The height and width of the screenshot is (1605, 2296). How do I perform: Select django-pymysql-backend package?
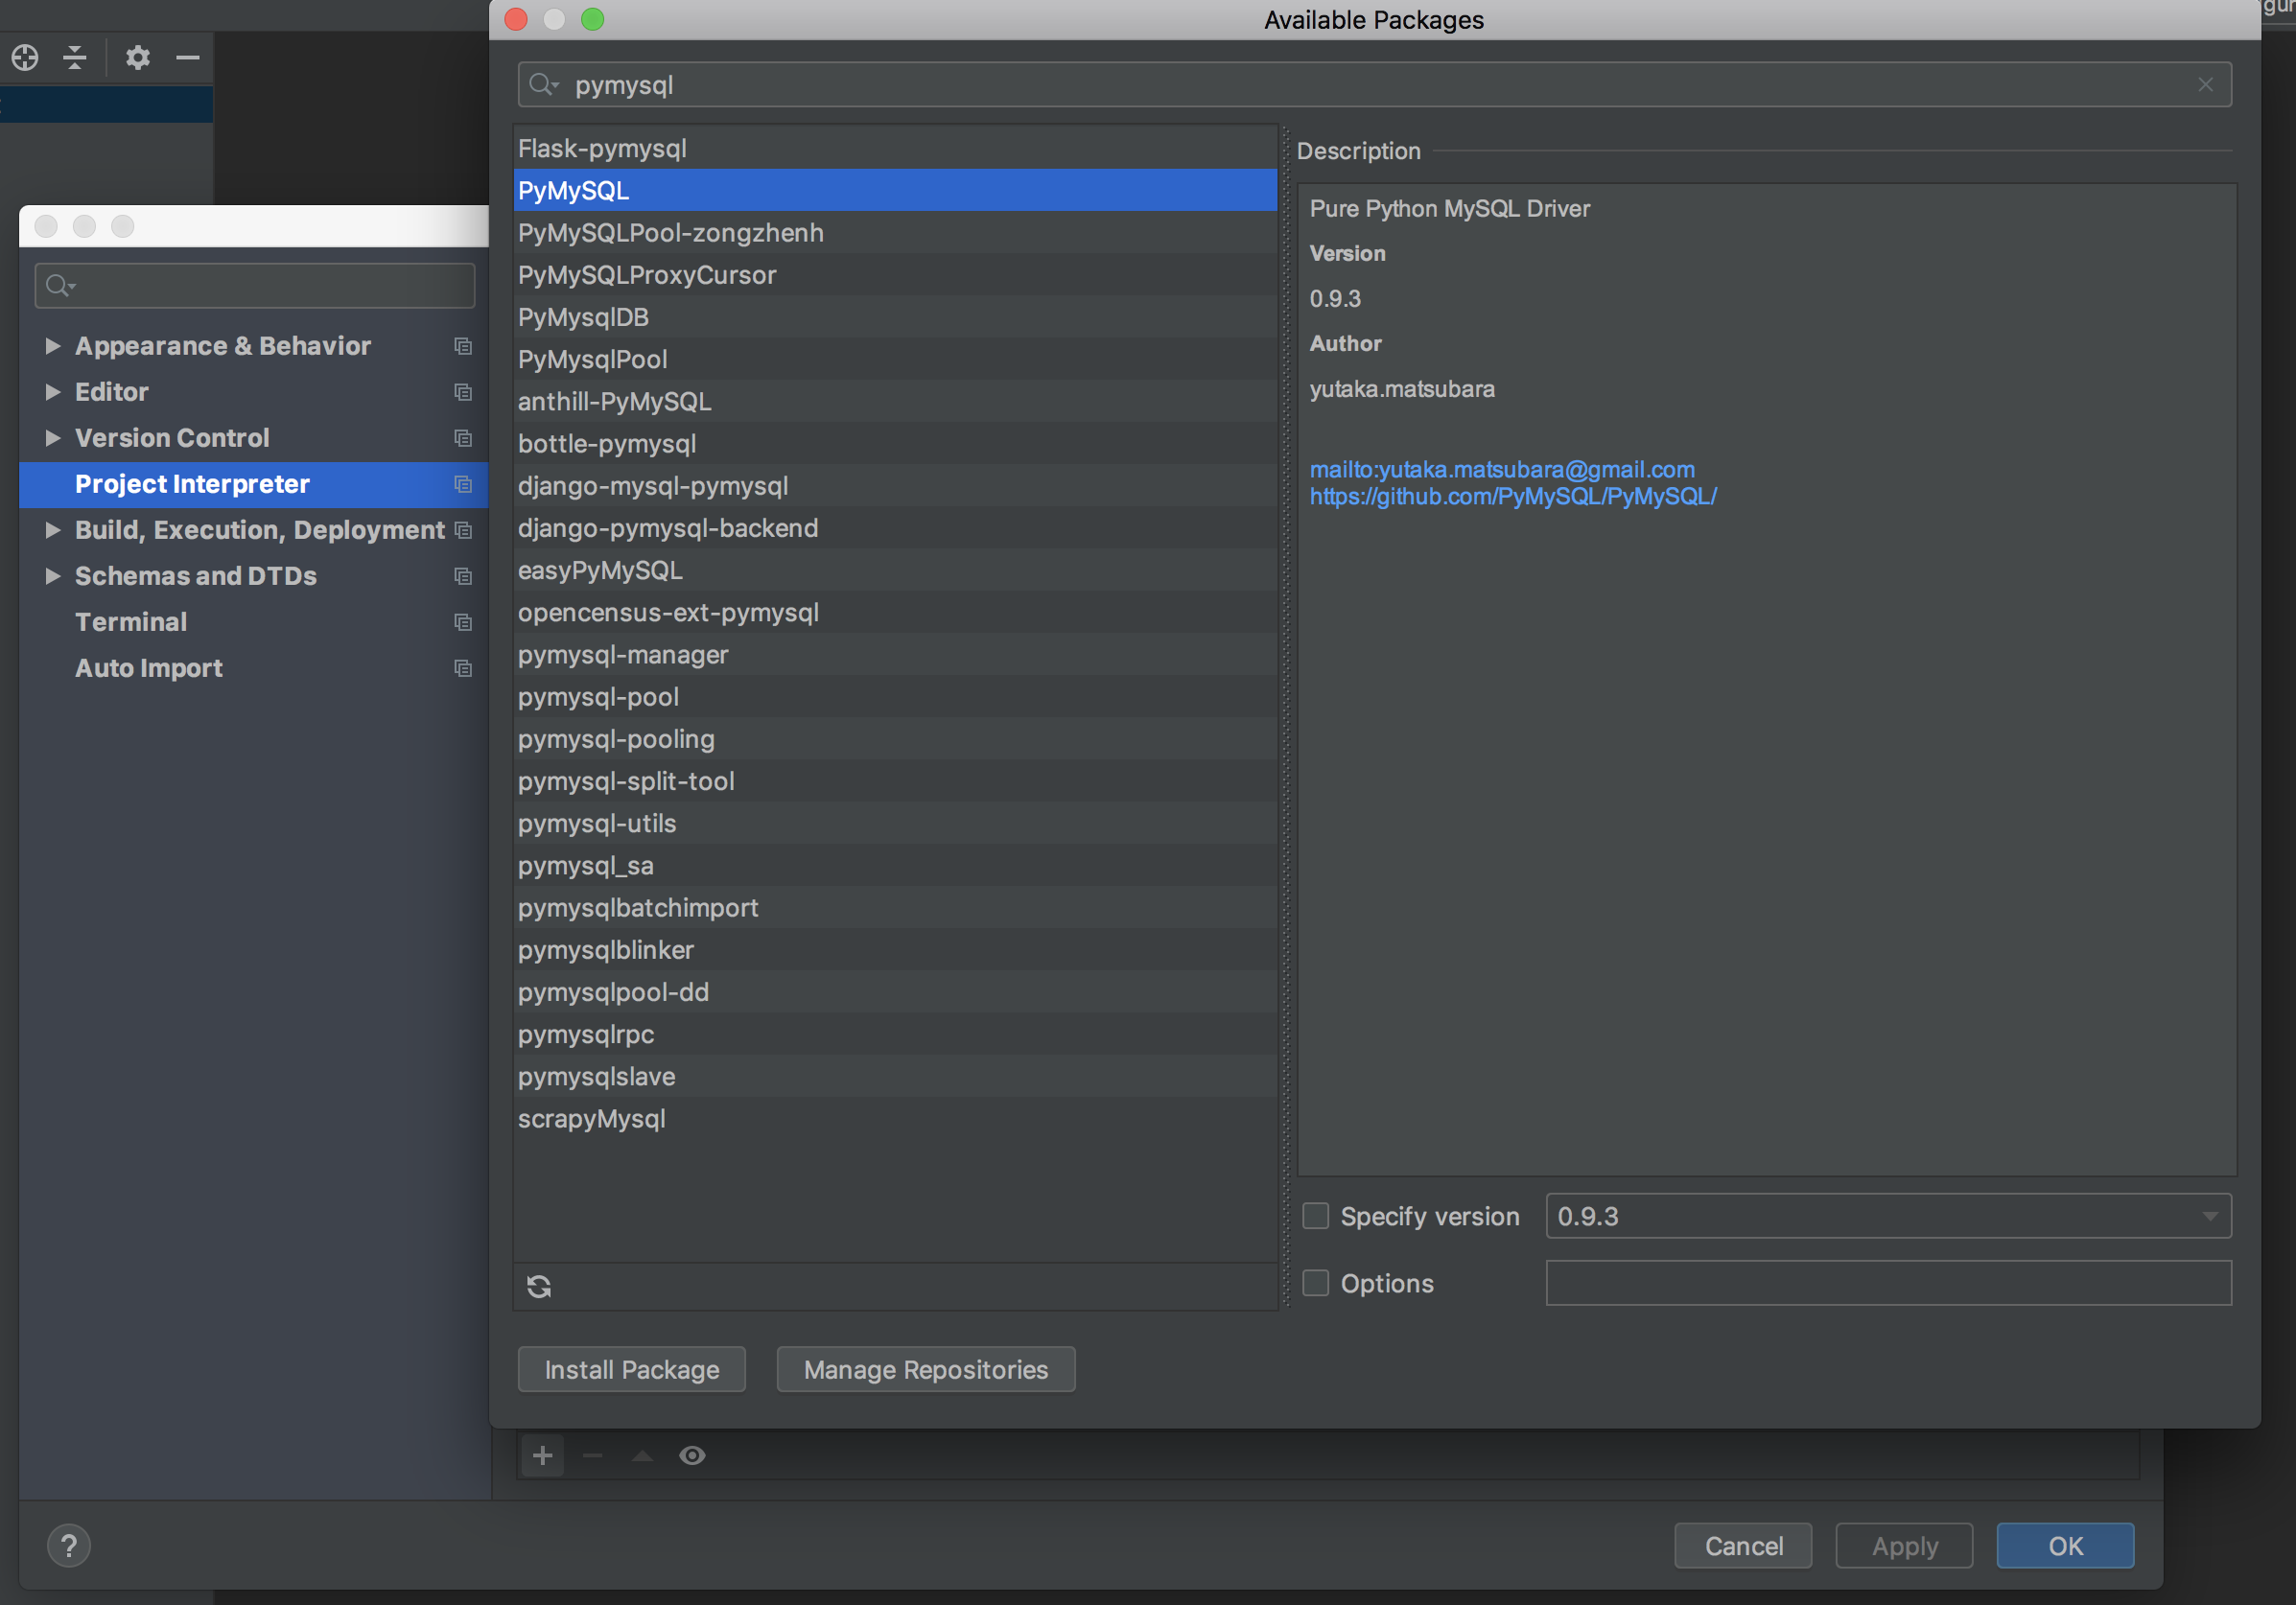click(895, 528)
